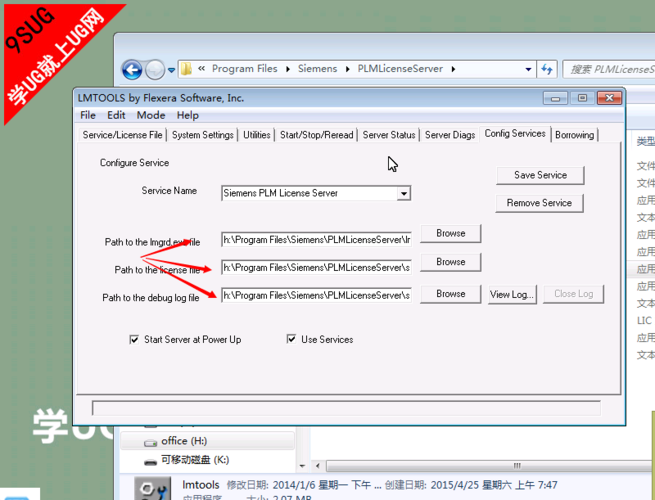Browse for the license file
This screenshot has height=500, width=655.
pos(450,262)
